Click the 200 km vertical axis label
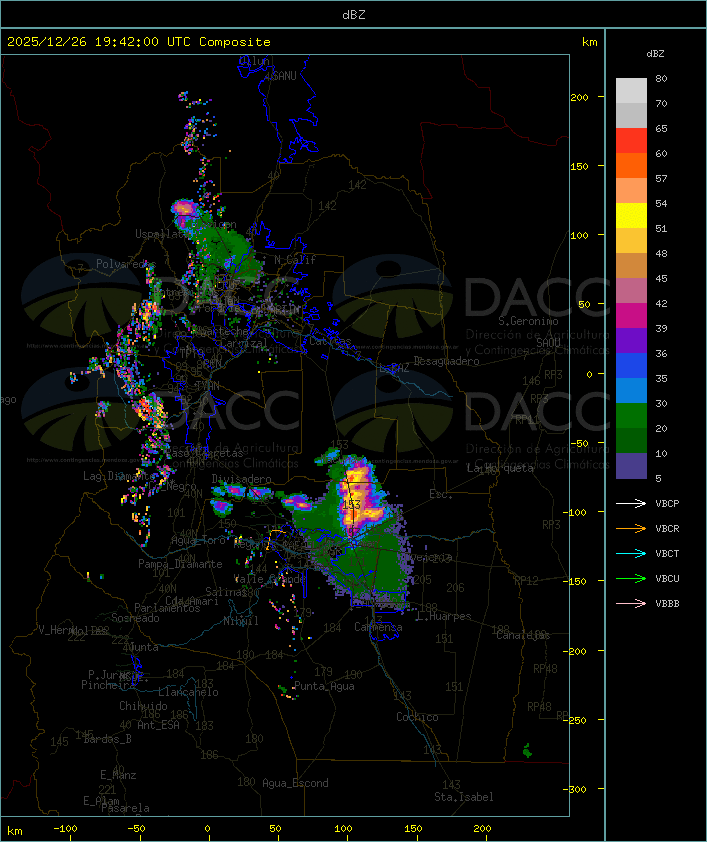 coord(579,97)
